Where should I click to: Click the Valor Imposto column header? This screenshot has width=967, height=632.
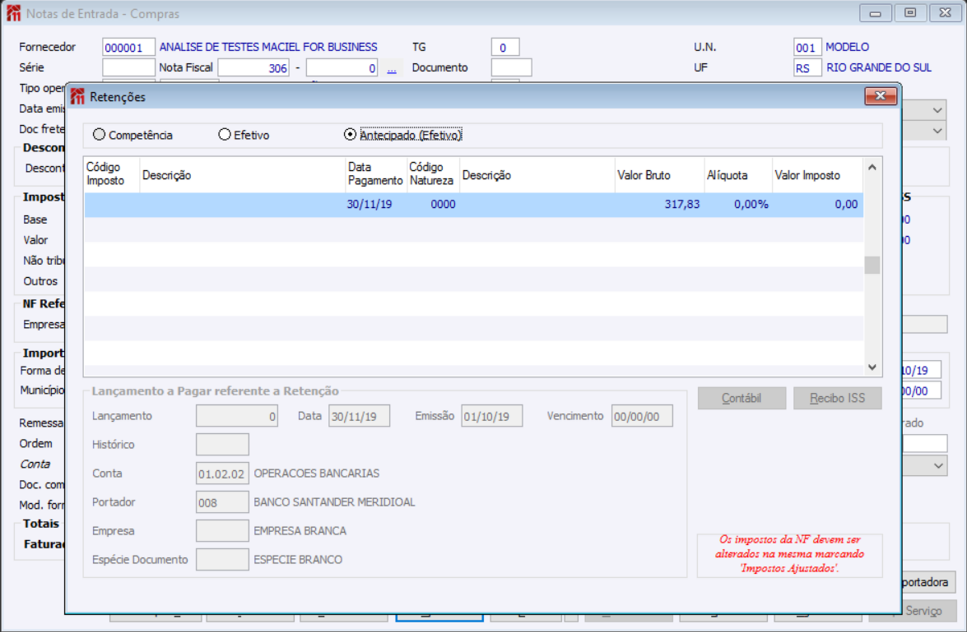coord(817,175)
